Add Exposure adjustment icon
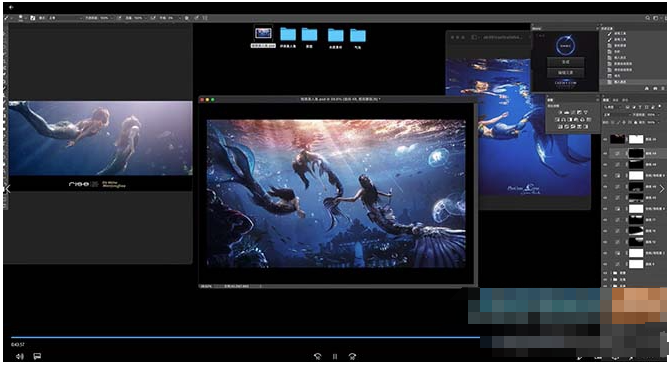This screenshot has width=670, height=366. tap(579, 112)
